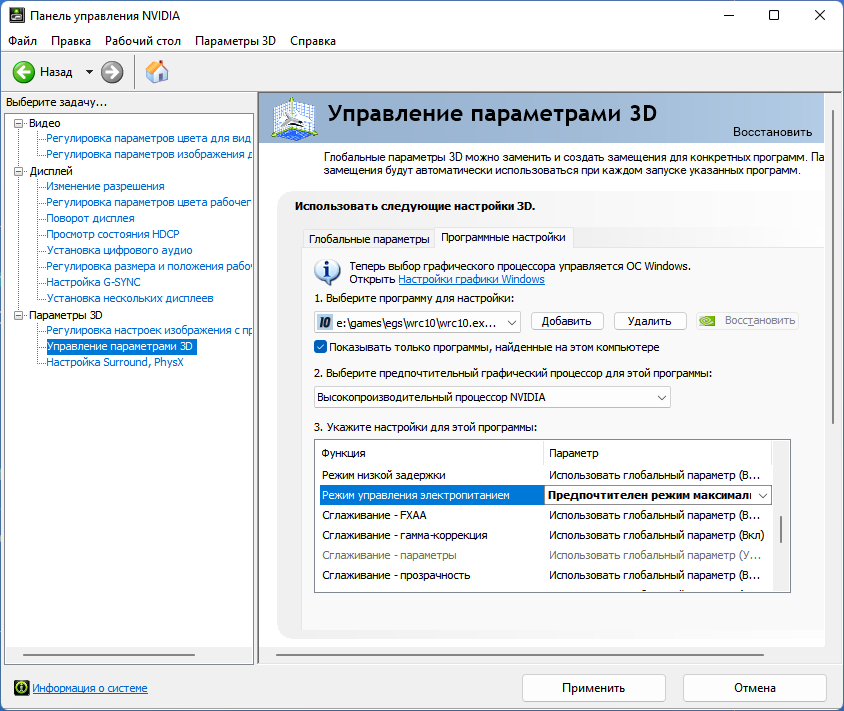Open the Параметры 3D menu

pyautogui.click(x=235, y=41)
